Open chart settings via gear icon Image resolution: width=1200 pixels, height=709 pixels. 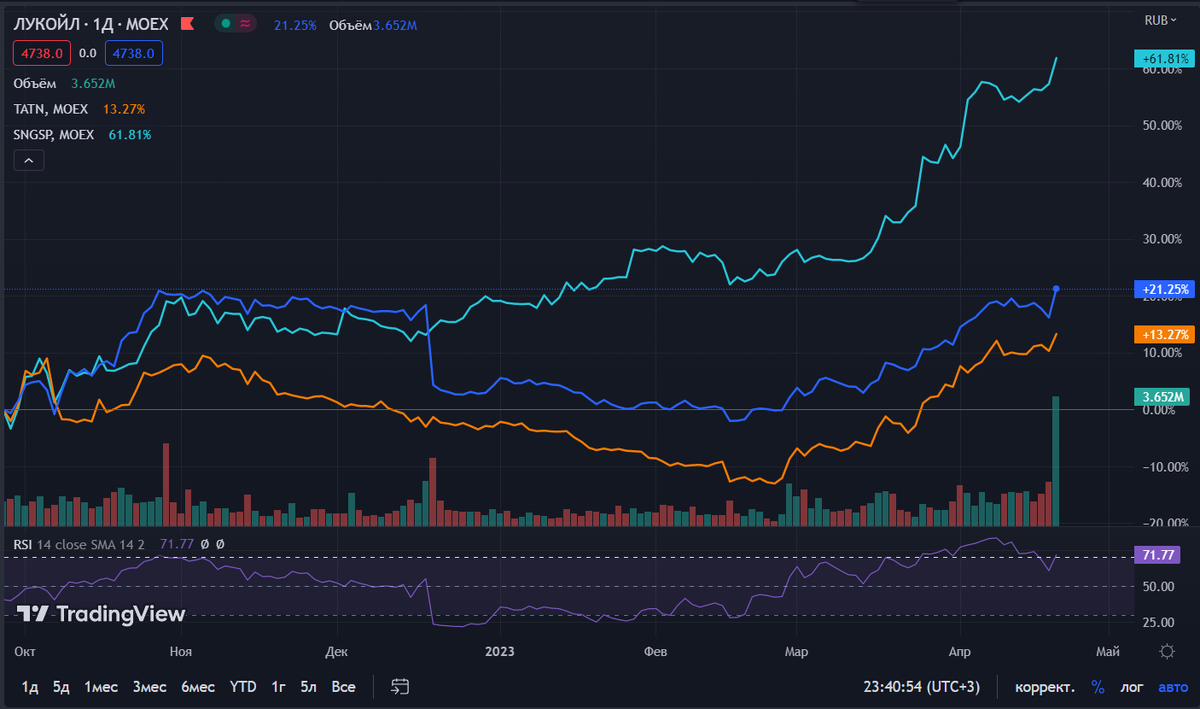[x=1166, y=652]
